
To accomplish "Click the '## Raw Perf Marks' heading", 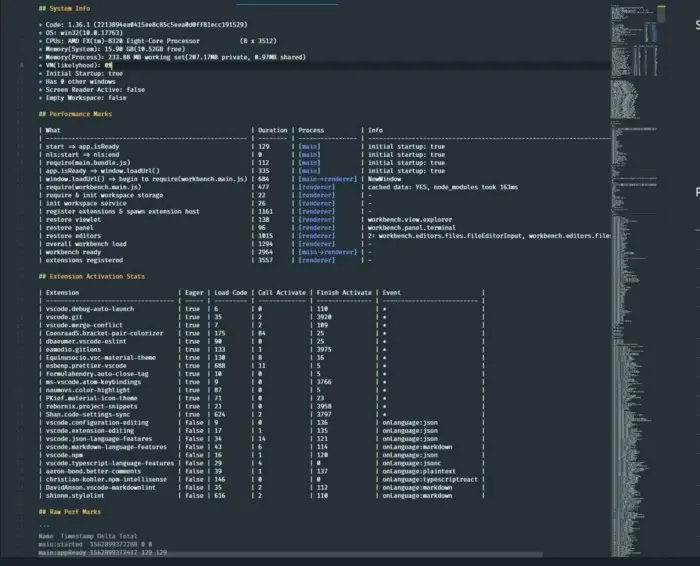I will 70,512.
